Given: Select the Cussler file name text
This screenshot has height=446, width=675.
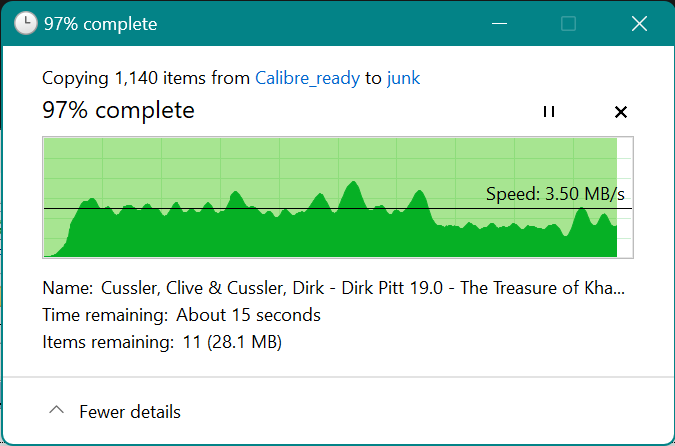Looking at the screenshot, I should (x=363, y=288).
